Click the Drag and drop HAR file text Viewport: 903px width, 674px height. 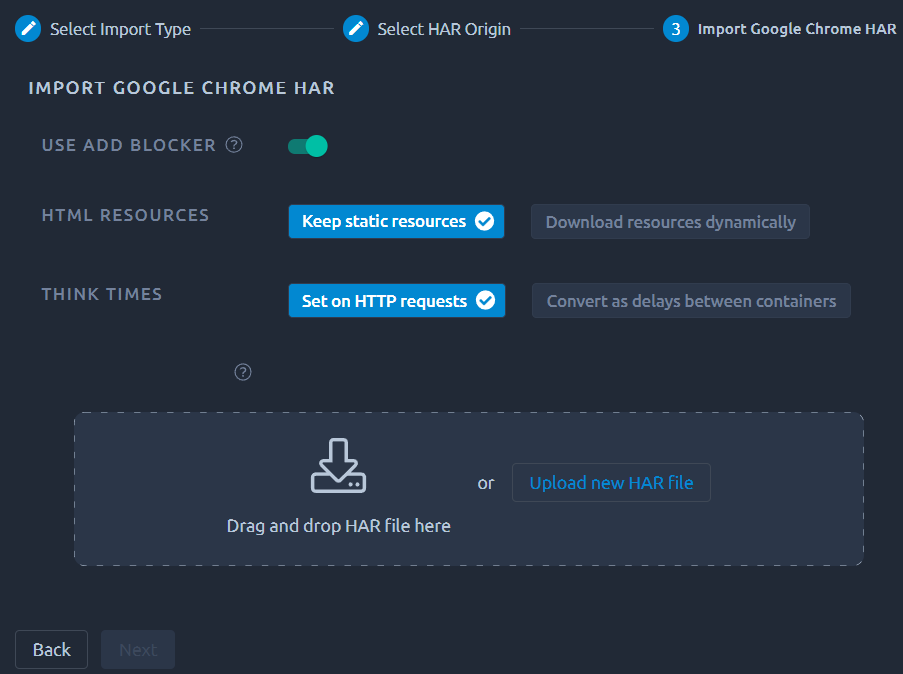coord(339,526)
